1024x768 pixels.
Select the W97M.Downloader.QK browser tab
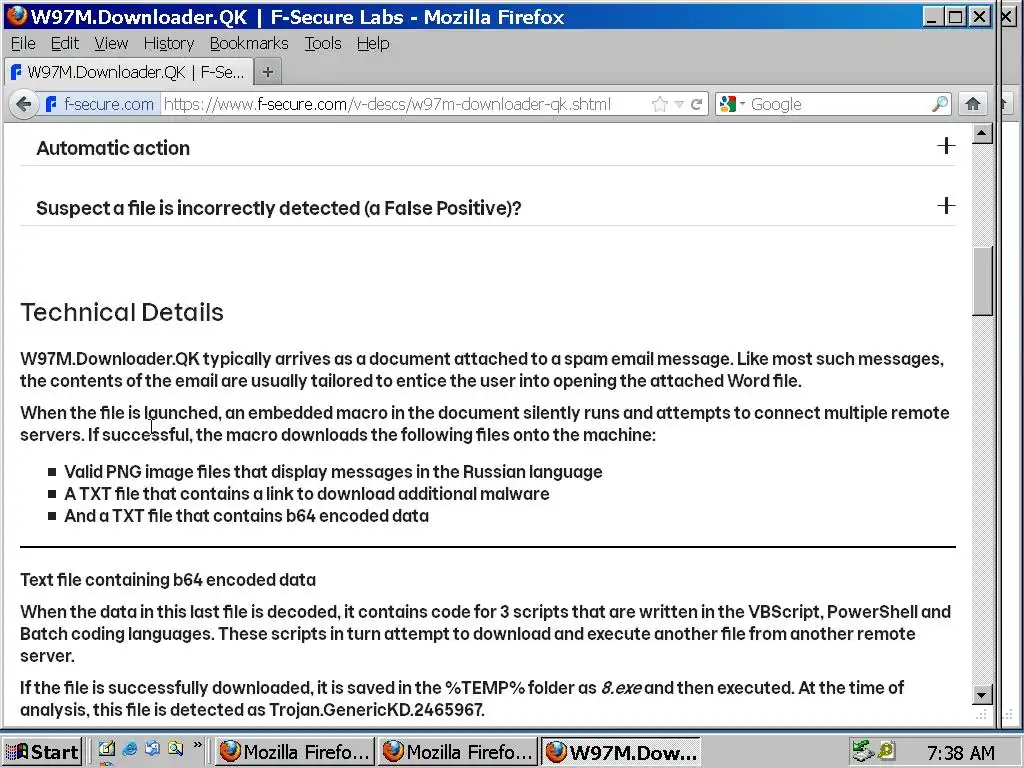click(x=127, y=72)
